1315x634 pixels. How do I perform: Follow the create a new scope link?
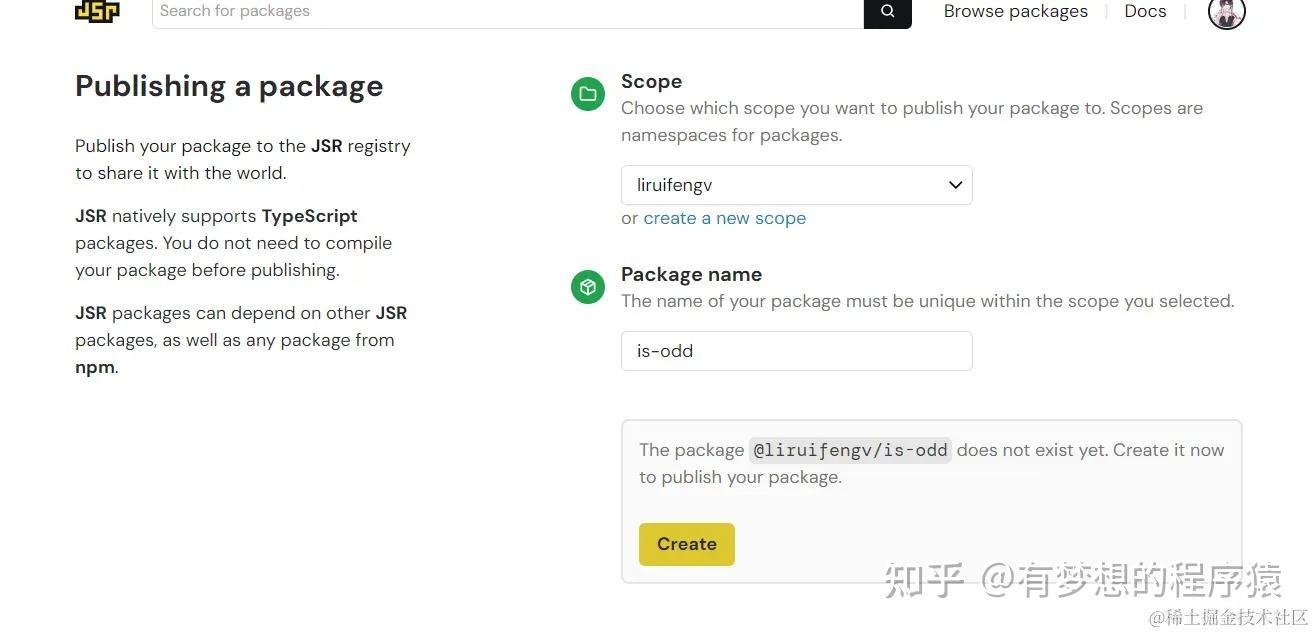click(x=724, y=218)
